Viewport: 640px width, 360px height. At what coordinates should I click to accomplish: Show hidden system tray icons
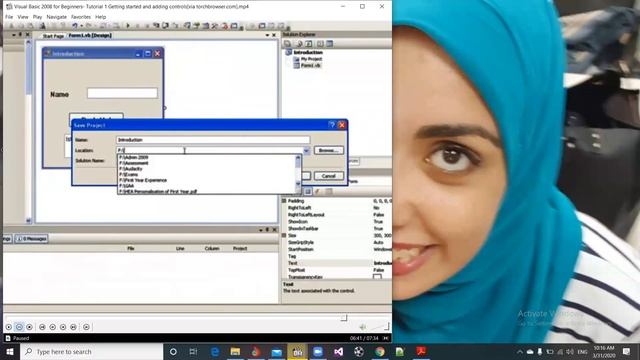click(520, 351)
